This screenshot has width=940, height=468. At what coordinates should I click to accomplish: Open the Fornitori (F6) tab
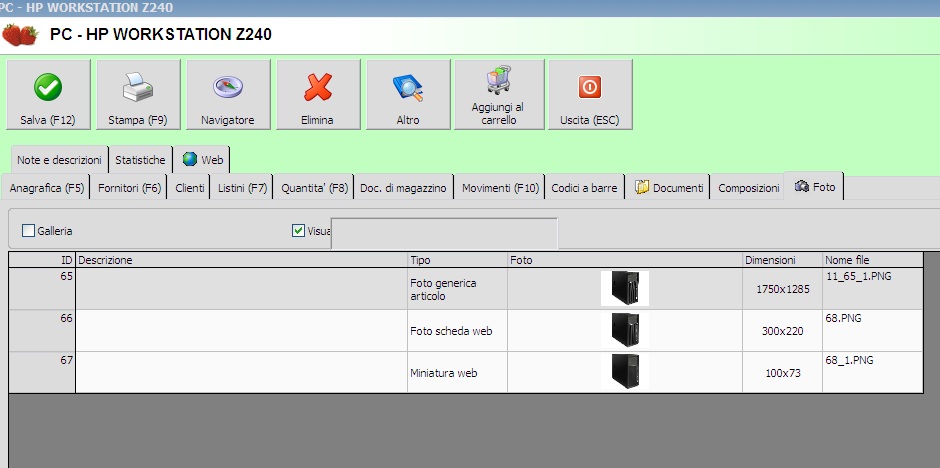click(129, 188)
